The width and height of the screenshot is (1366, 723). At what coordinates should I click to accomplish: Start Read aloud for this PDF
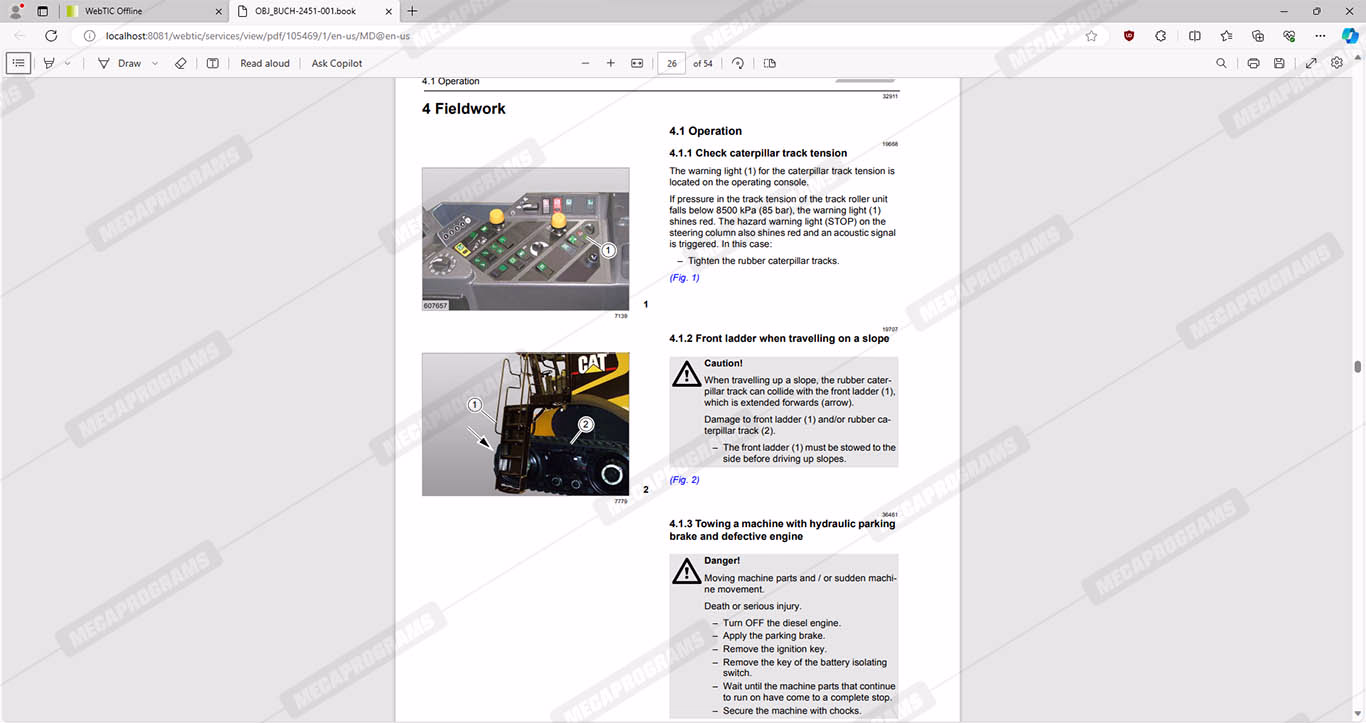click(265, 63)
